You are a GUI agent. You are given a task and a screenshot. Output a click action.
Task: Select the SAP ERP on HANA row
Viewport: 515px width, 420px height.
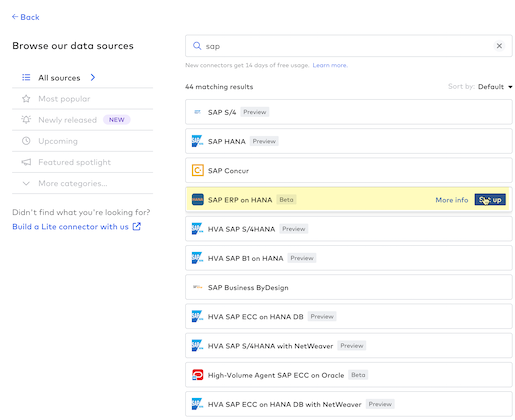pyautogui.click(x=349, y=200)
